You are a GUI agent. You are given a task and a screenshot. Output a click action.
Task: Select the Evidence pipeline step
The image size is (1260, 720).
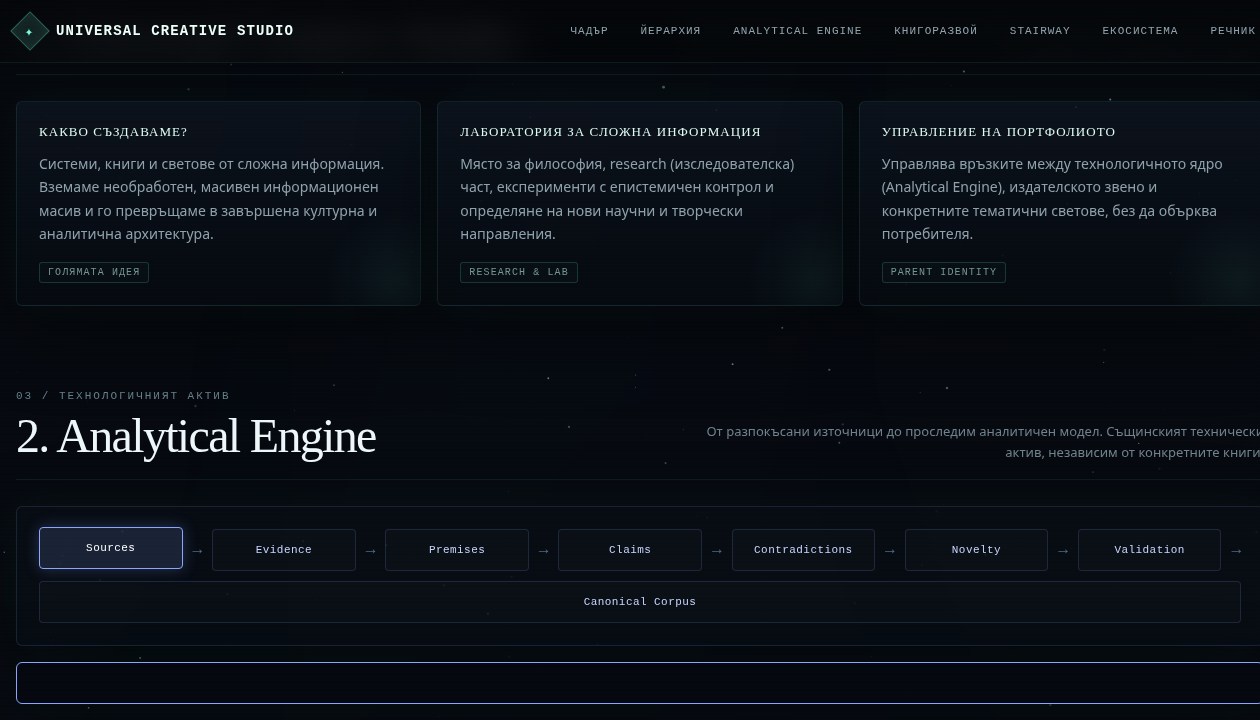point(284,550)
